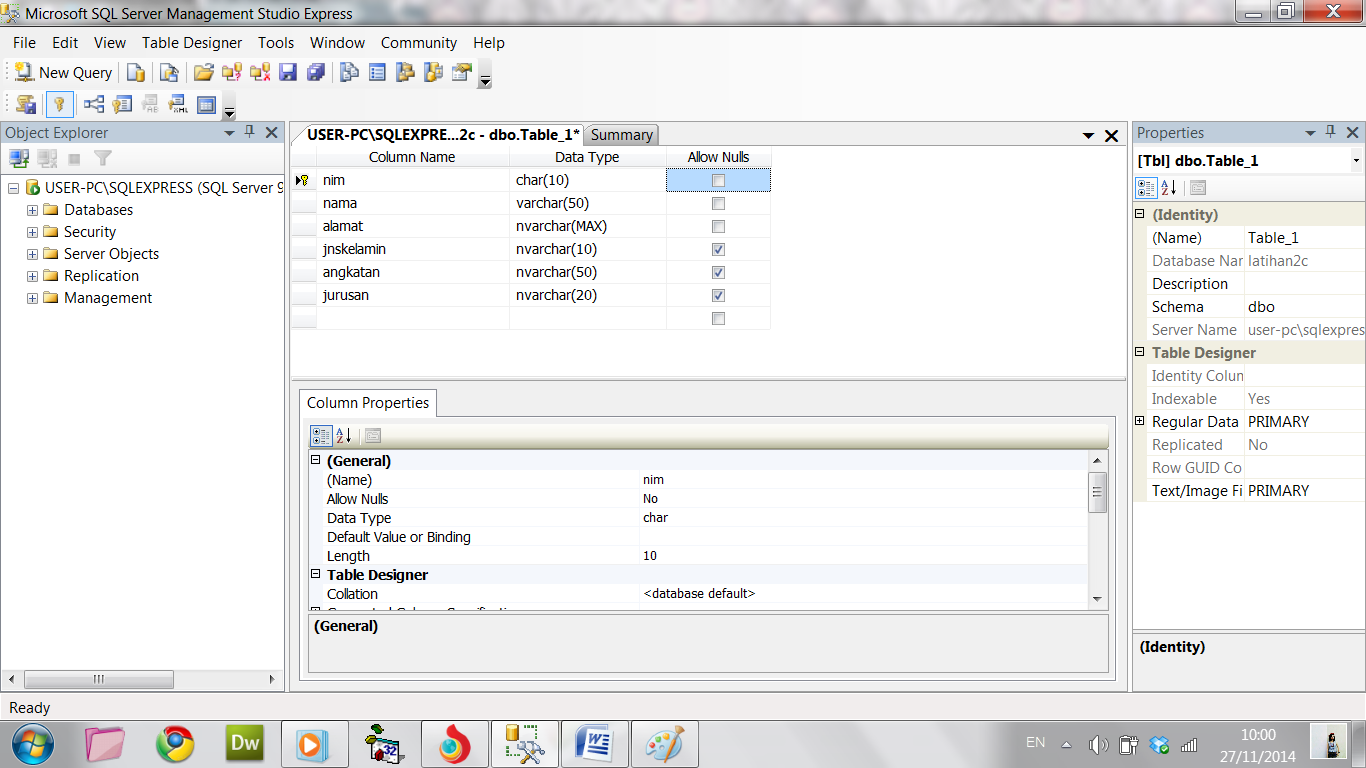Open the Registered Servers window icon
Image resolution: width=1366 pixels, height=768 pixels.
pos(349,72)
